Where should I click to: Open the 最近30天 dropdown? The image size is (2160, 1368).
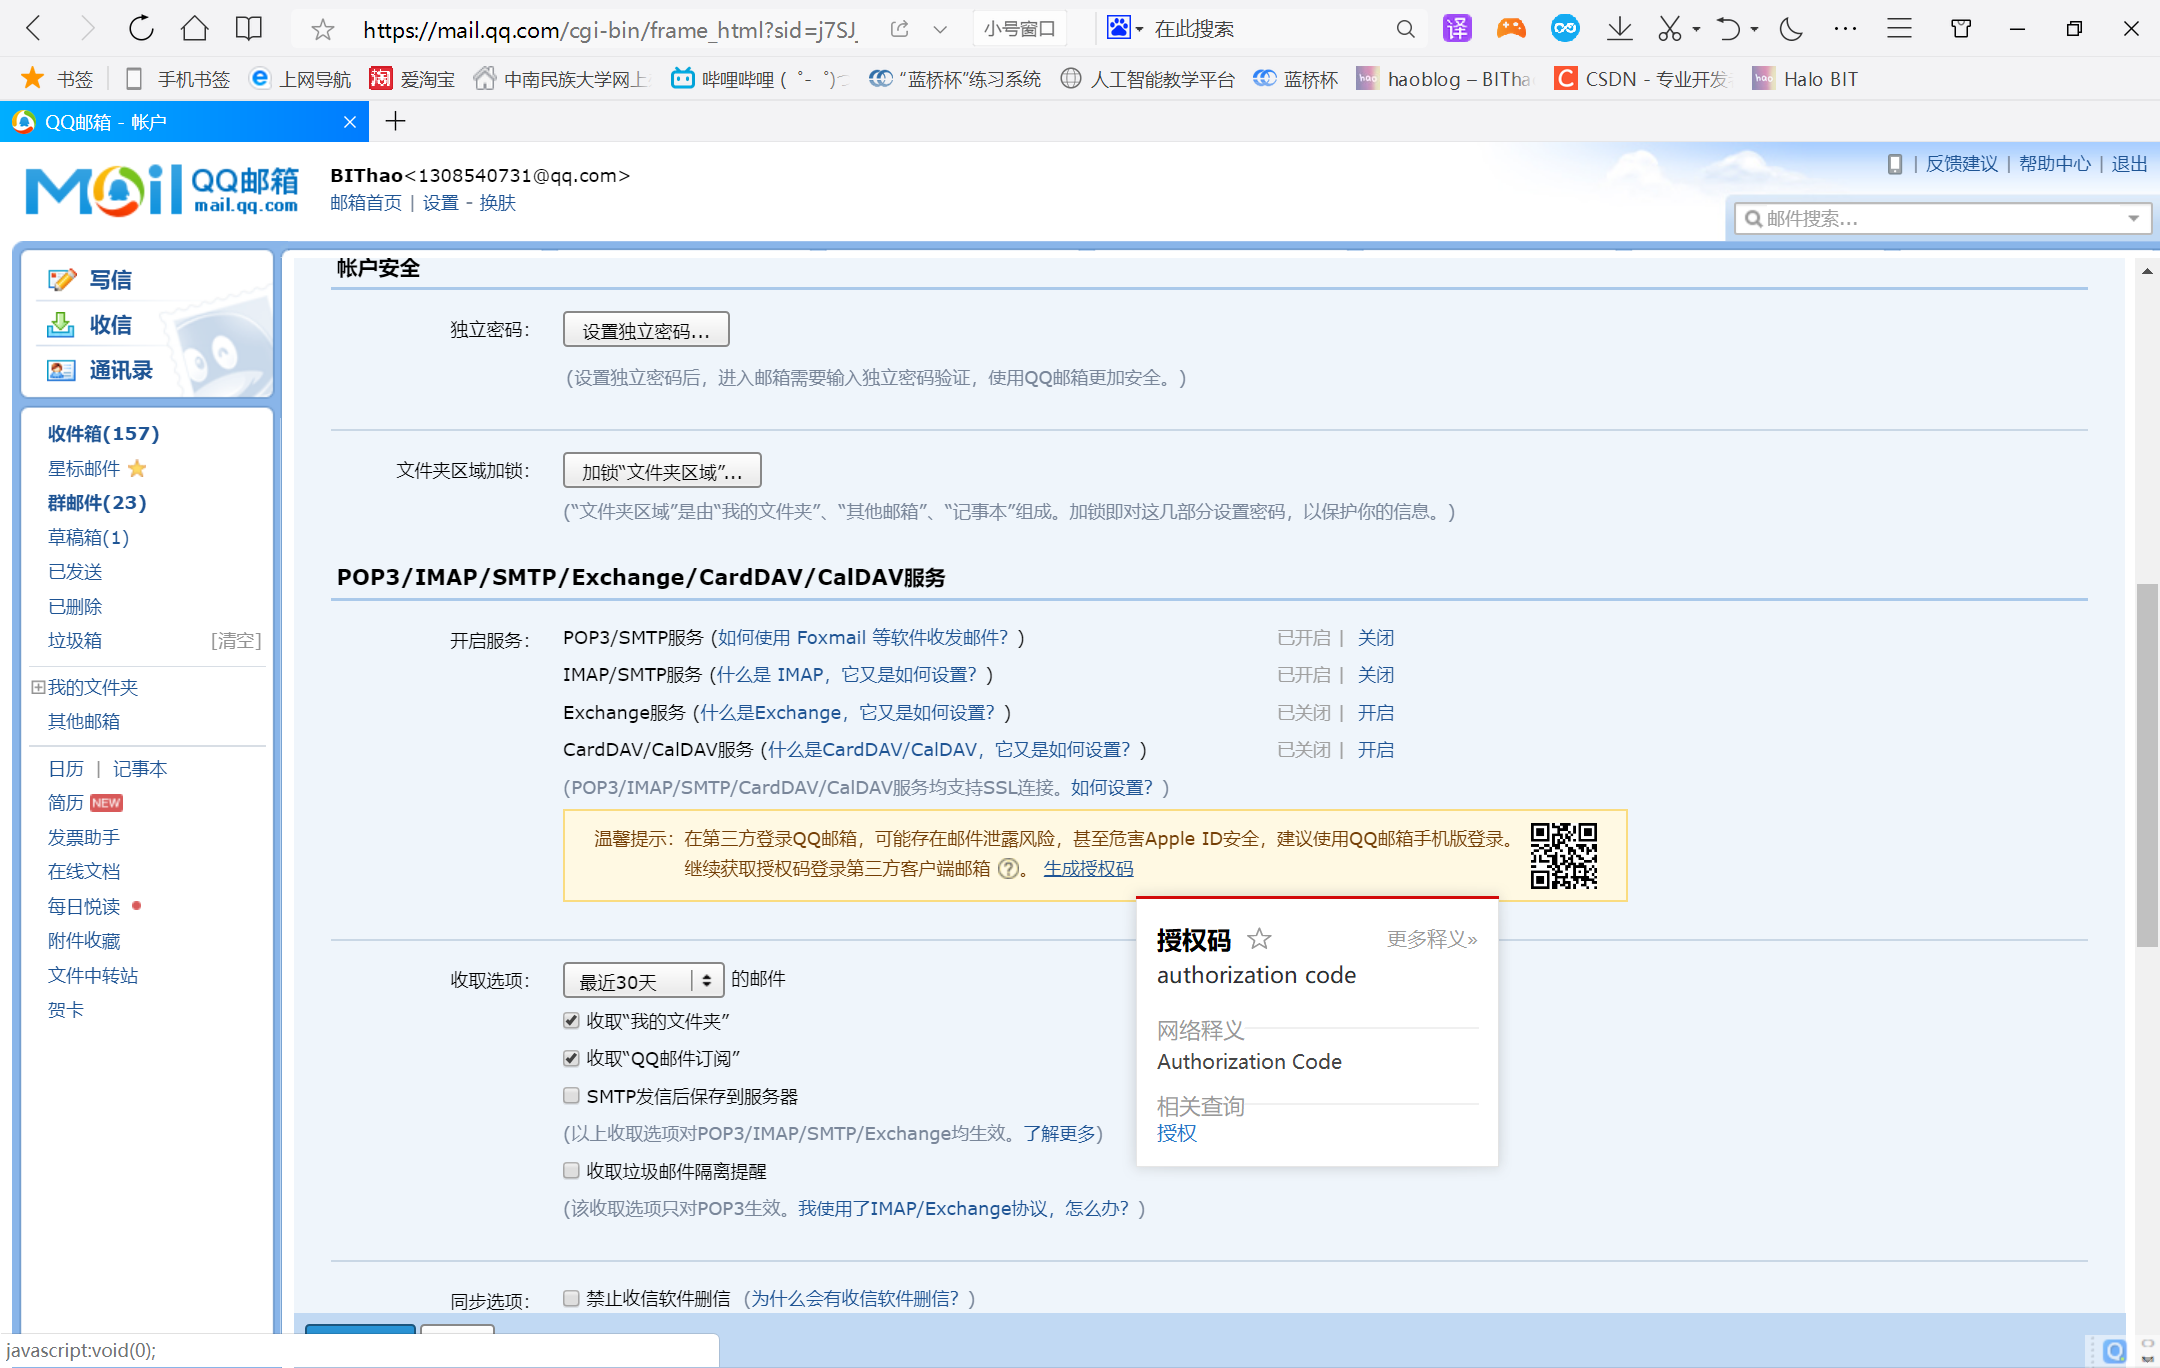click(x=643, y=980)
